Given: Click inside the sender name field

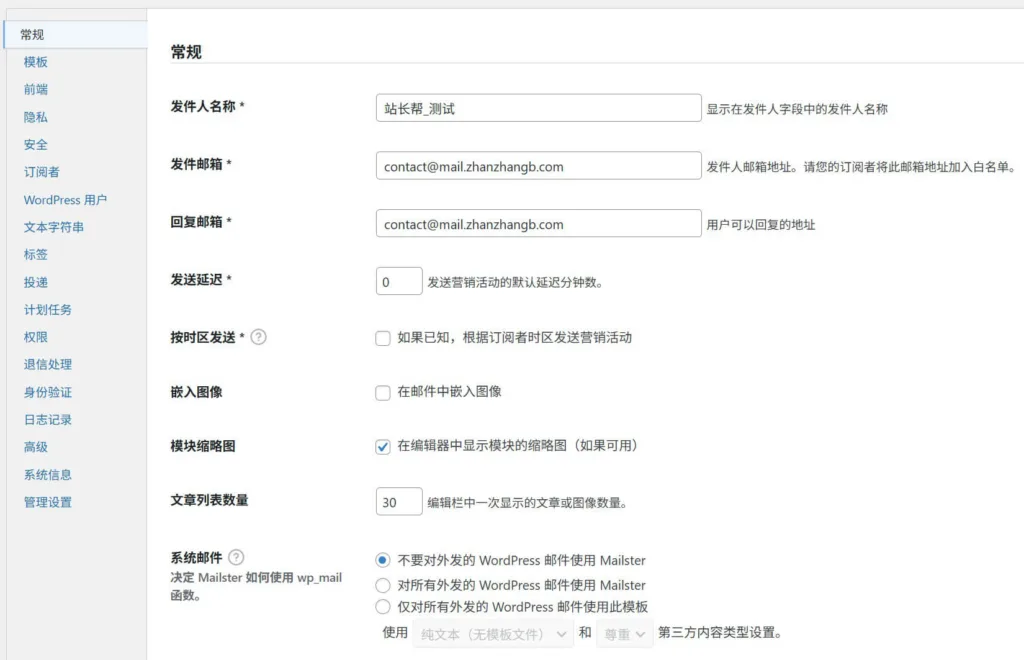Looking at the screenshot, I should (537, 107).
